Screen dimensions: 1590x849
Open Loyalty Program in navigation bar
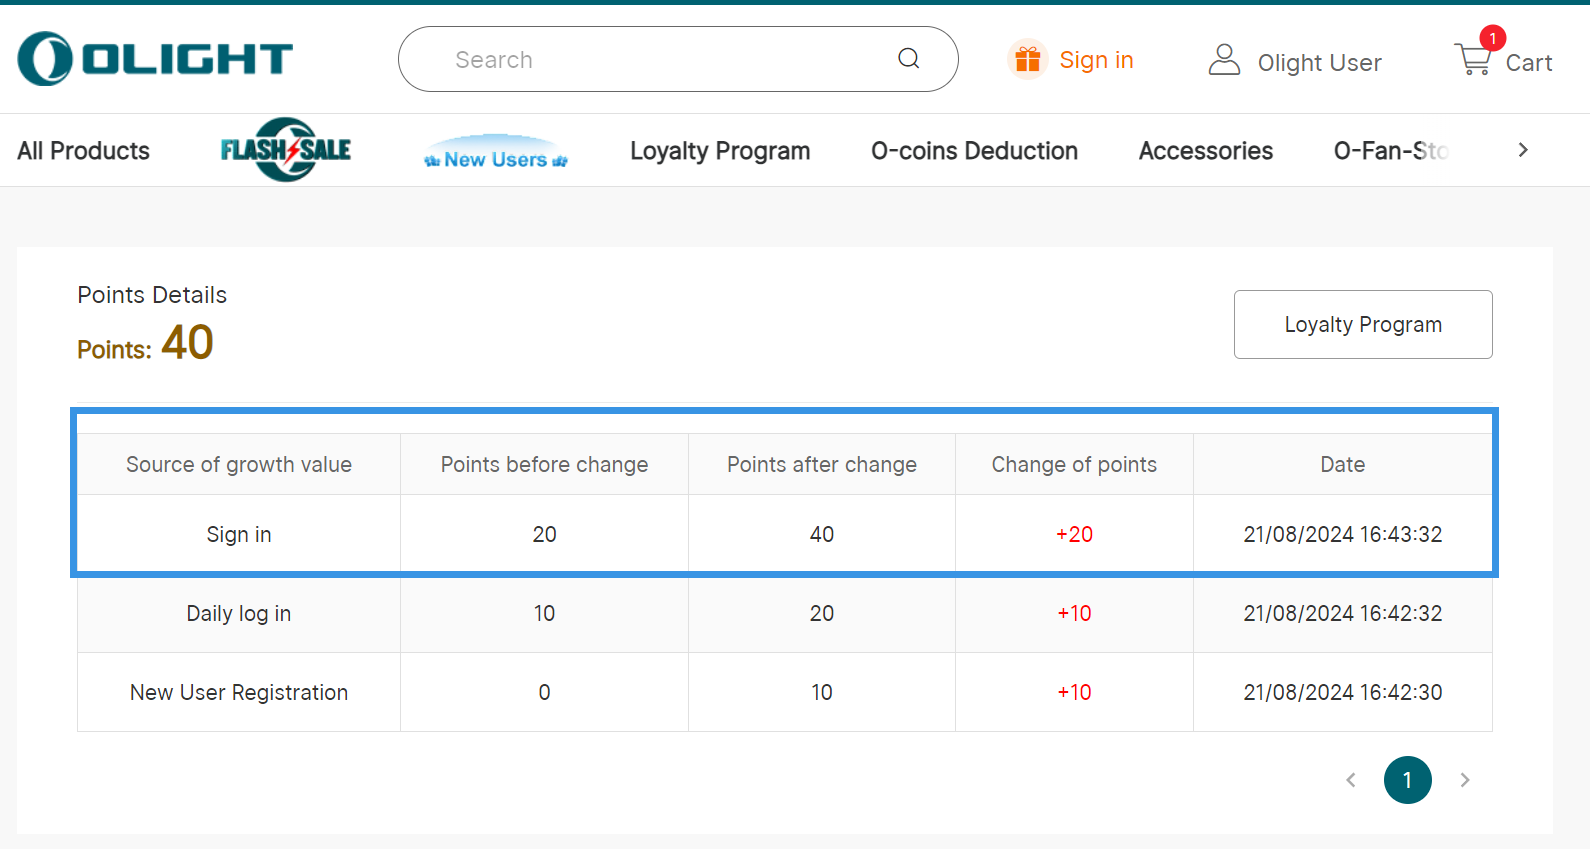[x=720, y=151]
